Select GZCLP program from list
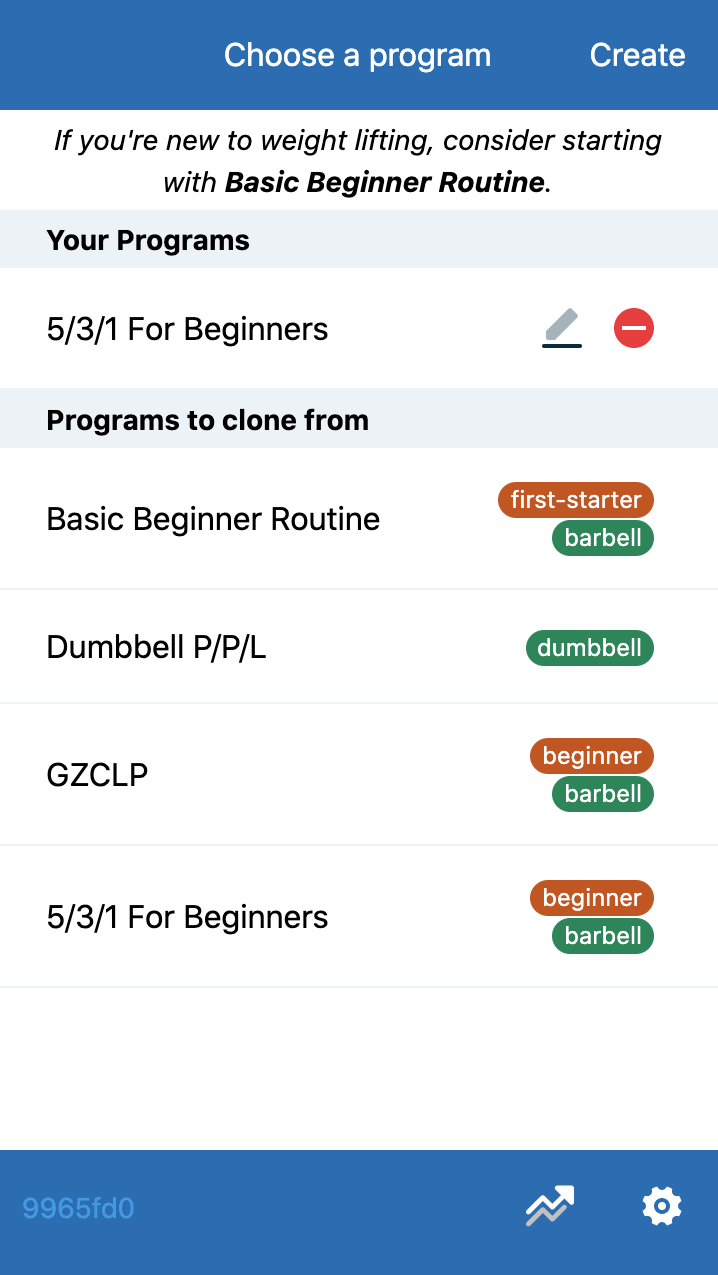 point(359,775)
